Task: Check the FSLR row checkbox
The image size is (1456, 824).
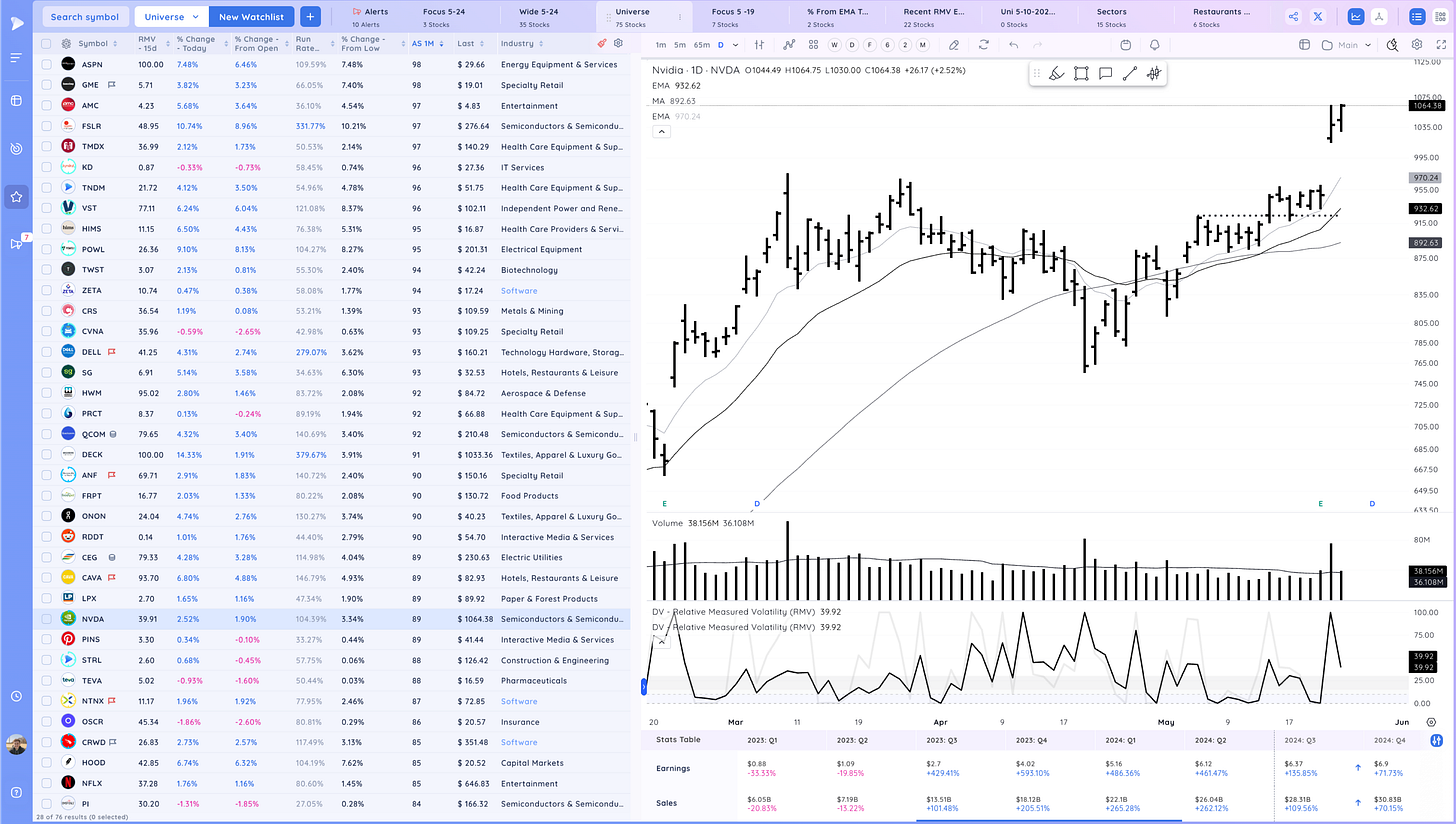Action: point(46,126)
